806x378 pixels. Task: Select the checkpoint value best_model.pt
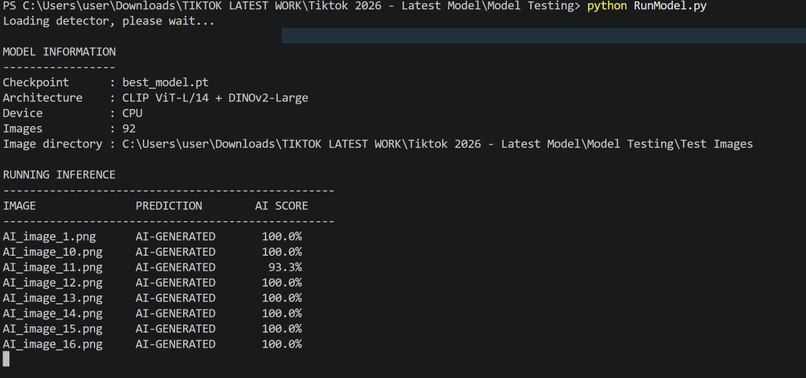pyautogui.click(x=165, y=83)
